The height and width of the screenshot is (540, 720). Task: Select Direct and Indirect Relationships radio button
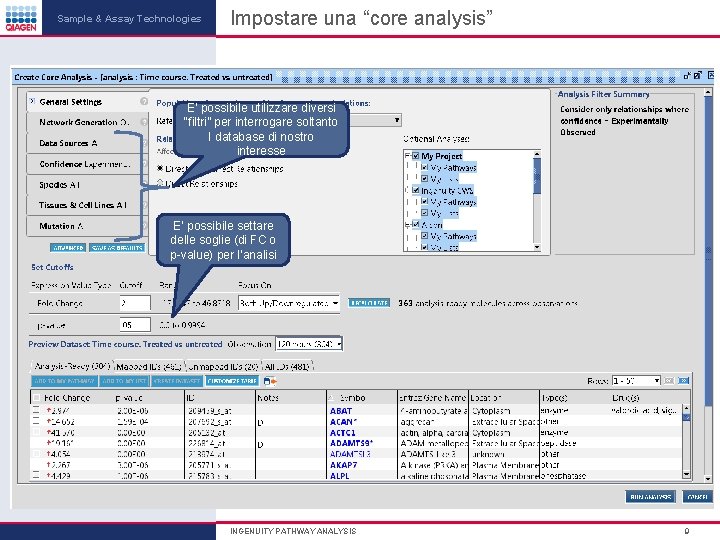160,169
